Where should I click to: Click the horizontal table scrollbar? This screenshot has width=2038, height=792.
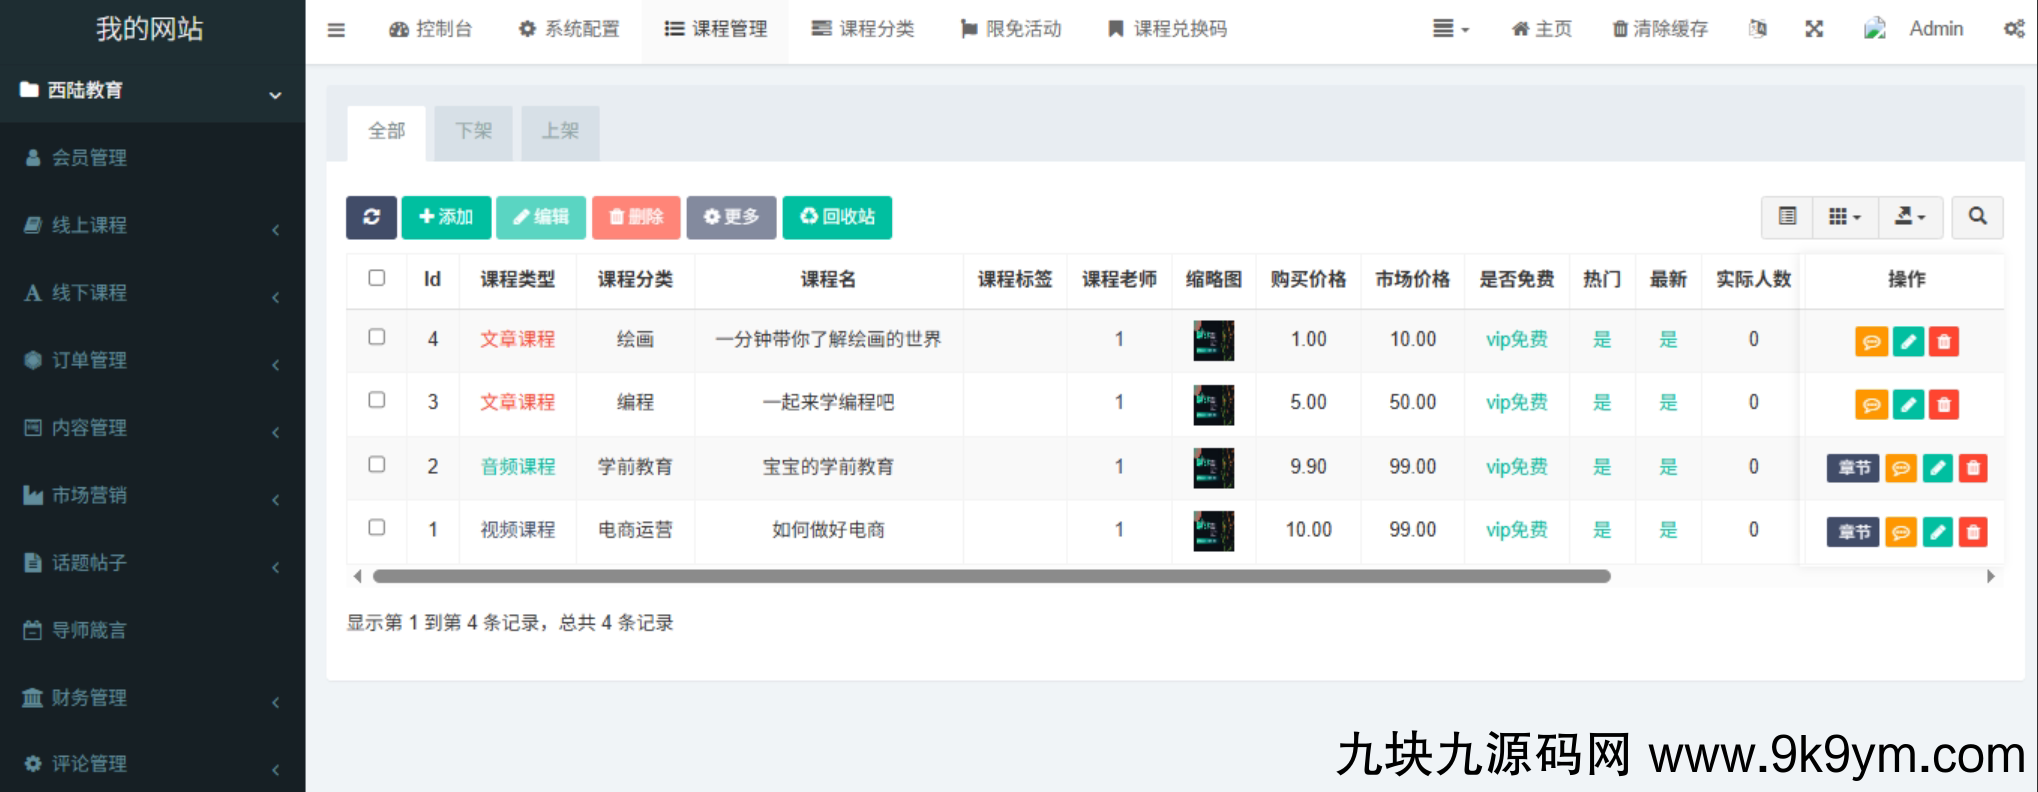point(990,576)
